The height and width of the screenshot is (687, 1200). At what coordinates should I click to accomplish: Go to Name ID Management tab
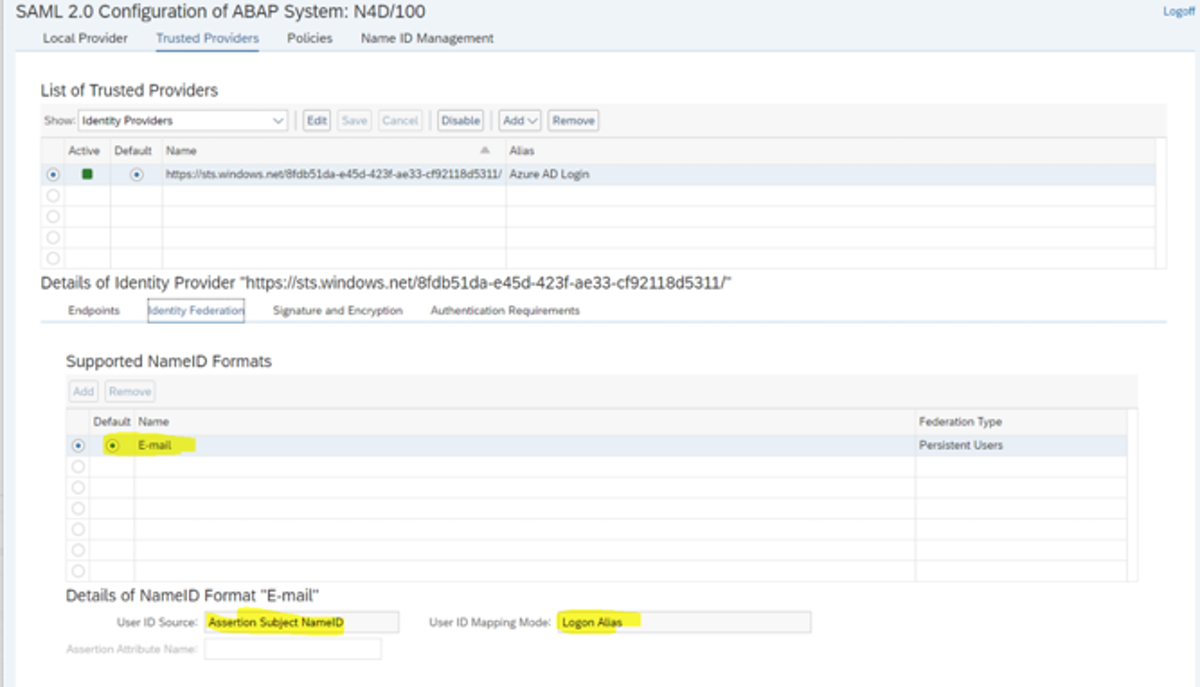(427, 38)
